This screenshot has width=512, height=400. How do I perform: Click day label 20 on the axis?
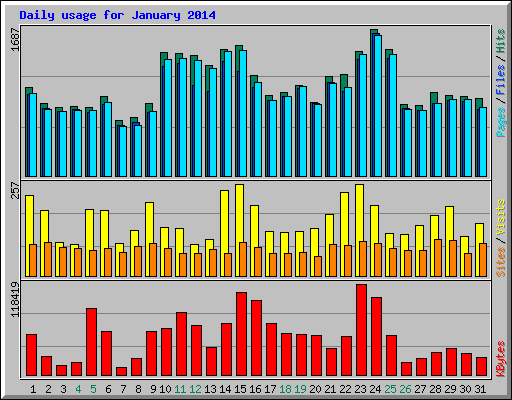[x=315, y=389]
